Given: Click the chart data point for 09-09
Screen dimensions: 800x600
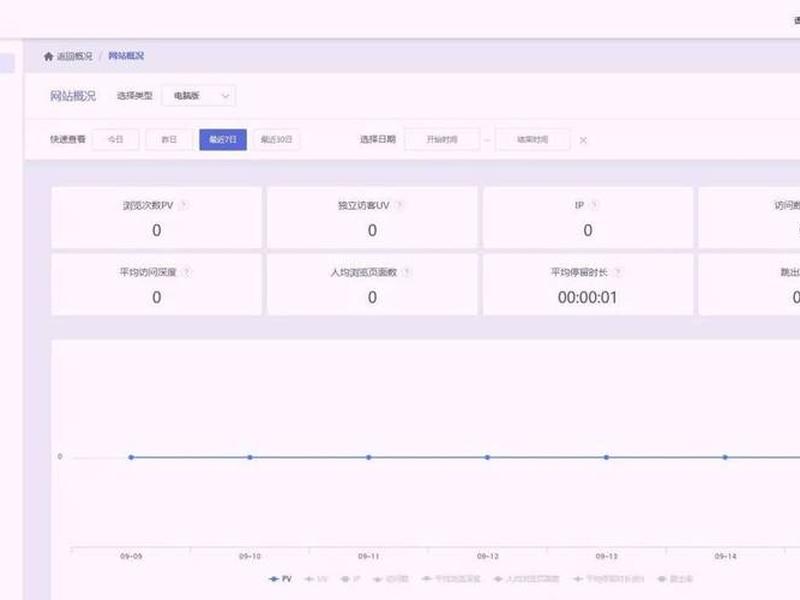Looking at the screenshot, I should click(131, 457).
